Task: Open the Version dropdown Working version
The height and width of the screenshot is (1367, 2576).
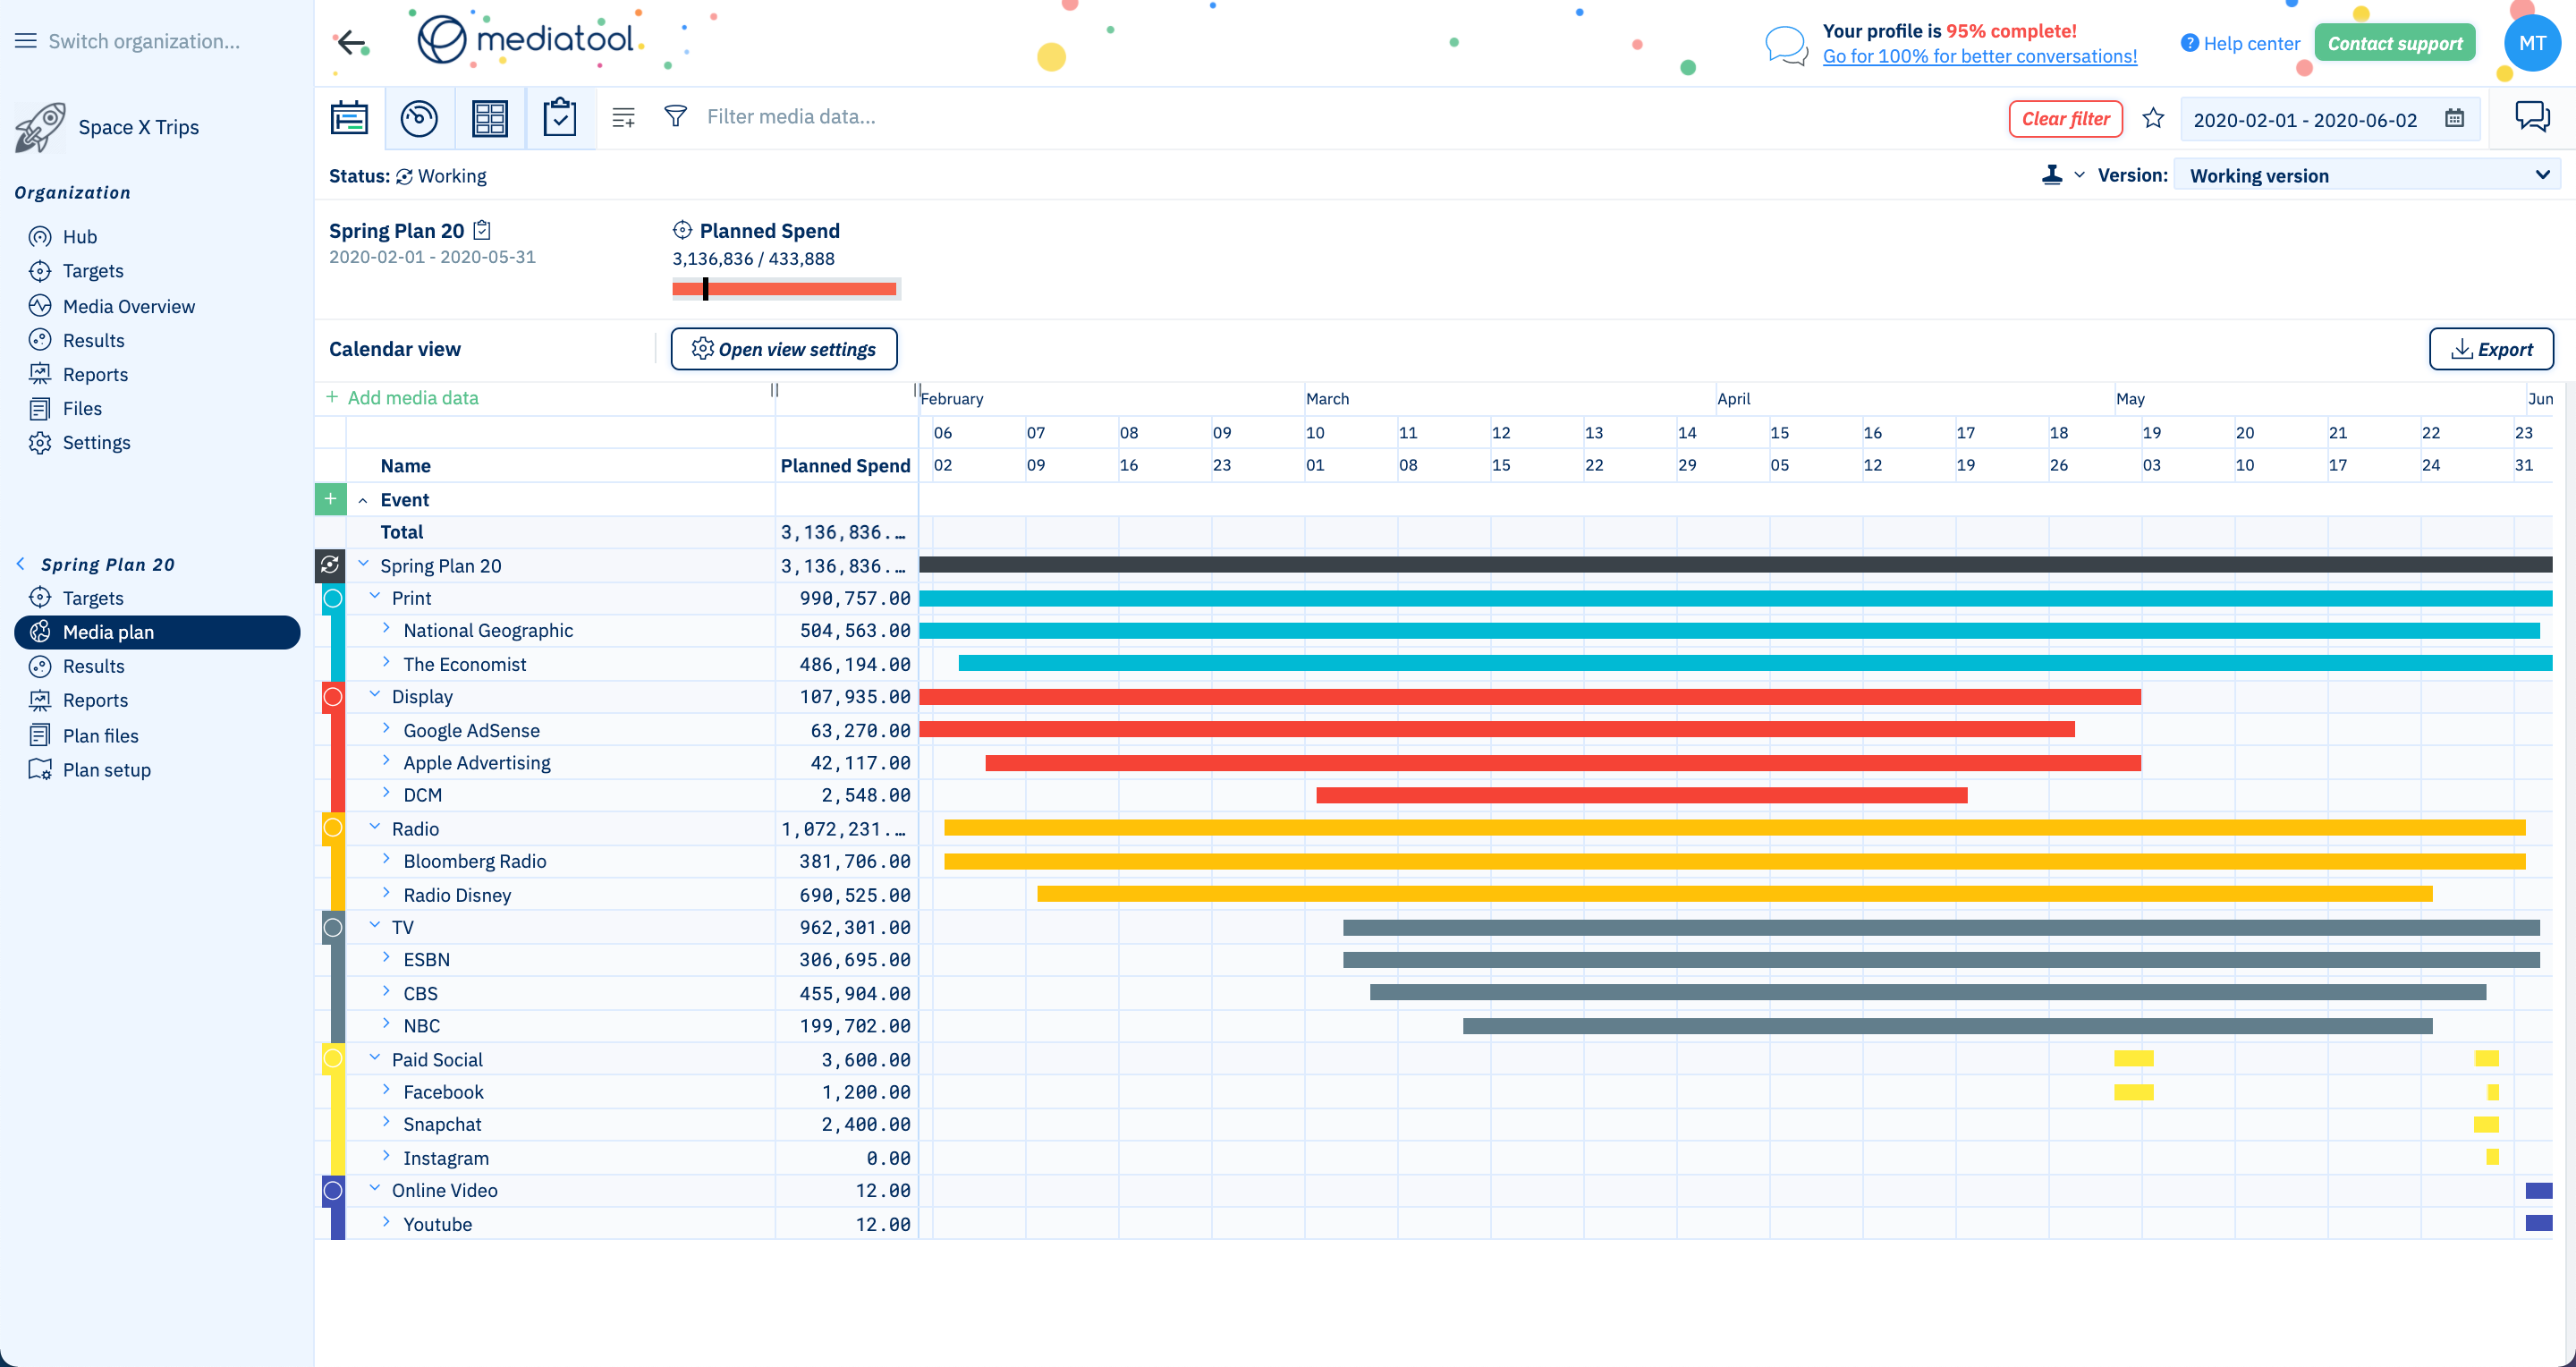Action: [2366, 176]
